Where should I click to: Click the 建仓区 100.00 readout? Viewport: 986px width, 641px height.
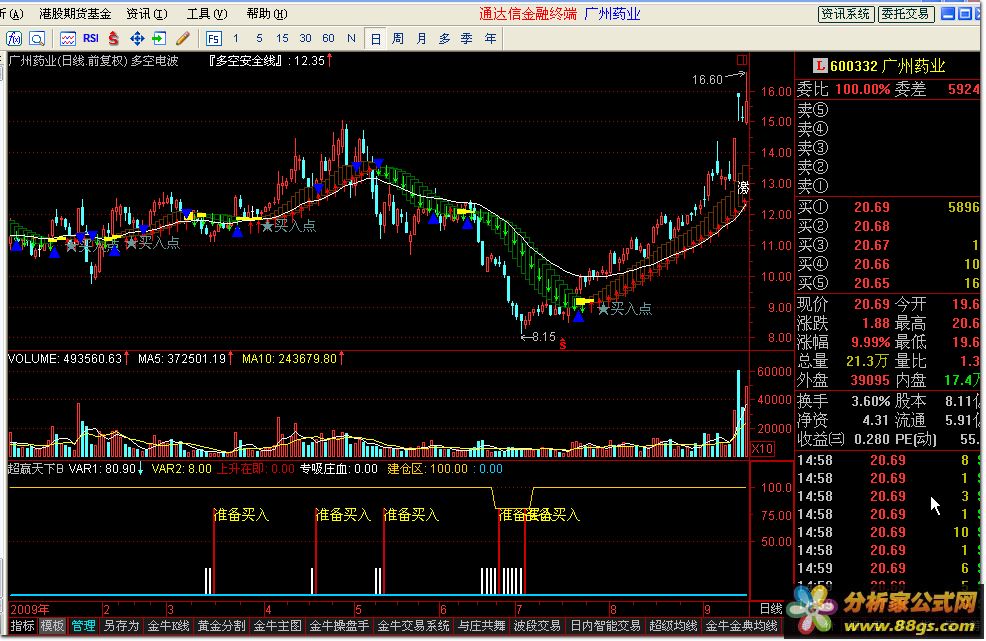[x=427, y=469]
